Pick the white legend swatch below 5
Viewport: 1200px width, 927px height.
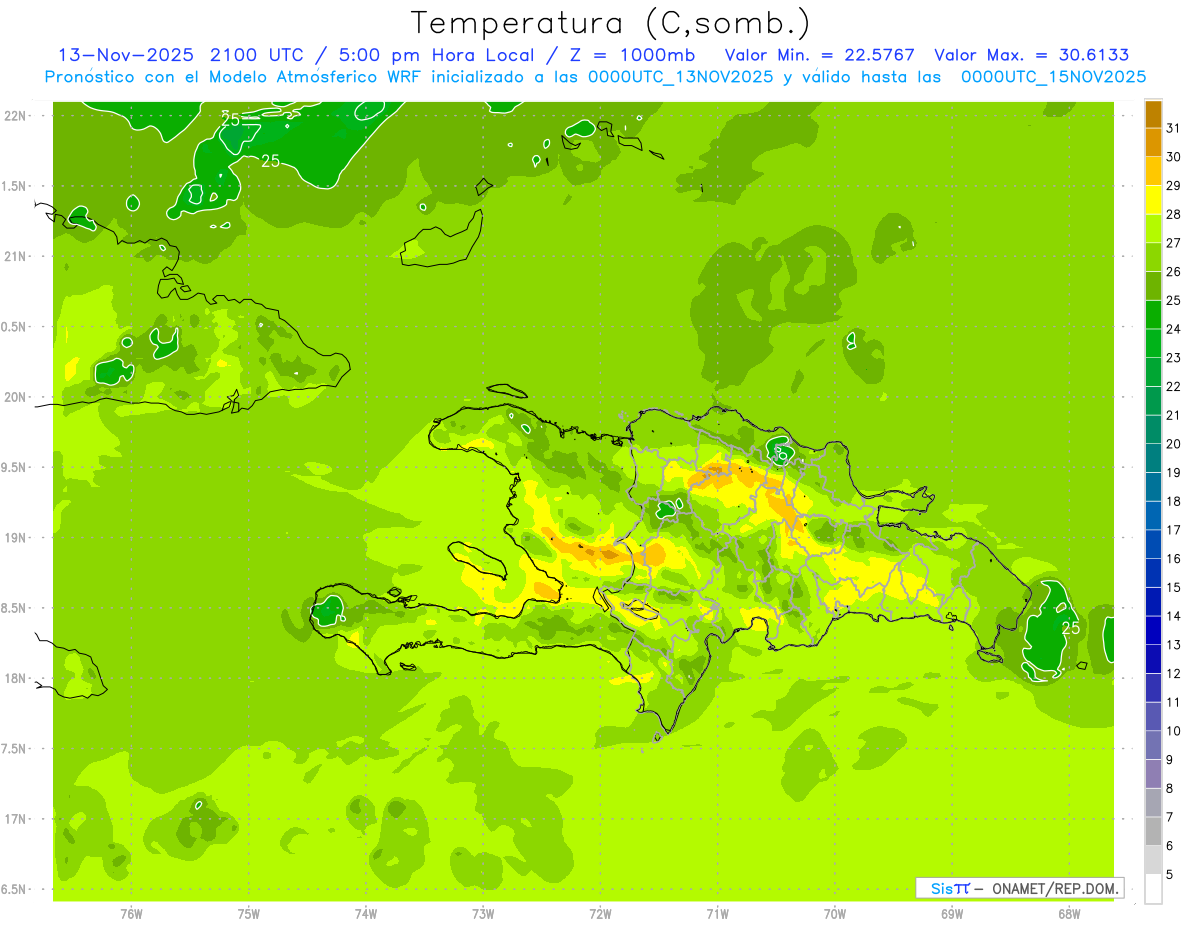[1154, 889]
